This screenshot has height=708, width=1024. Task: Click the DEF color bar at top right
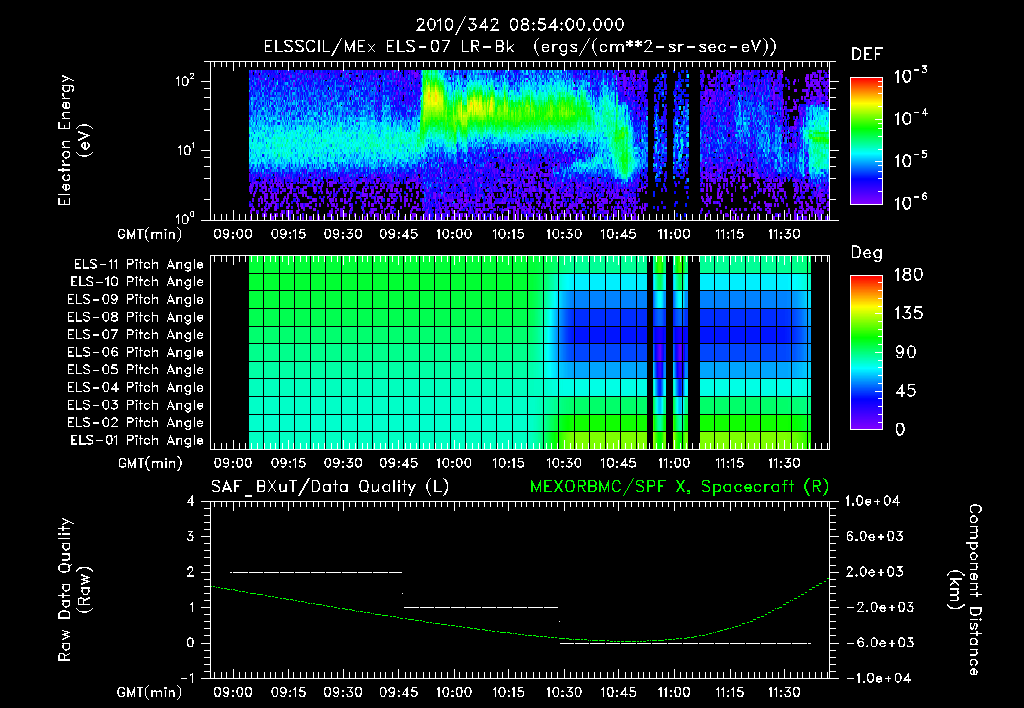click(x=866, y=141)
